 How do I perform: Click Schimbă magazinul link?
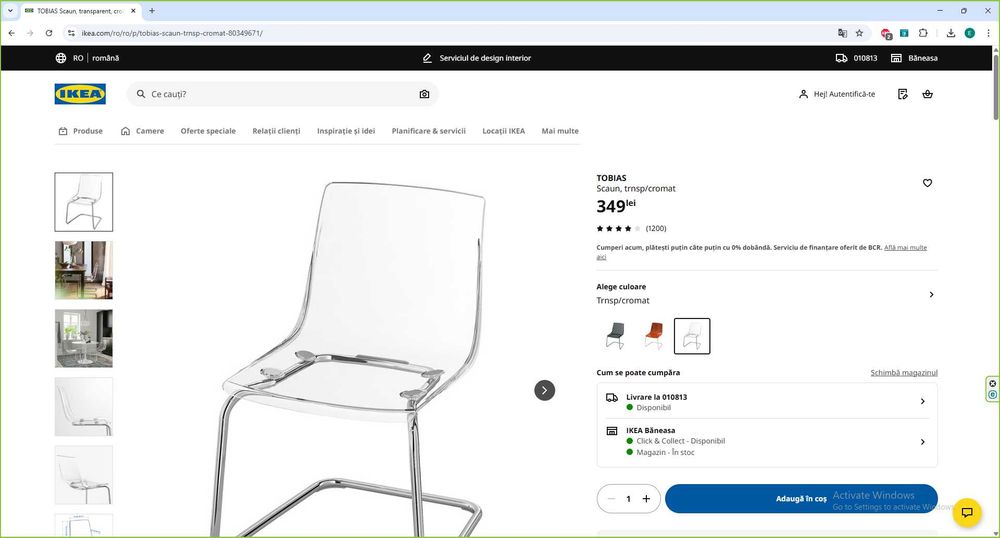[x=904, y=373]
